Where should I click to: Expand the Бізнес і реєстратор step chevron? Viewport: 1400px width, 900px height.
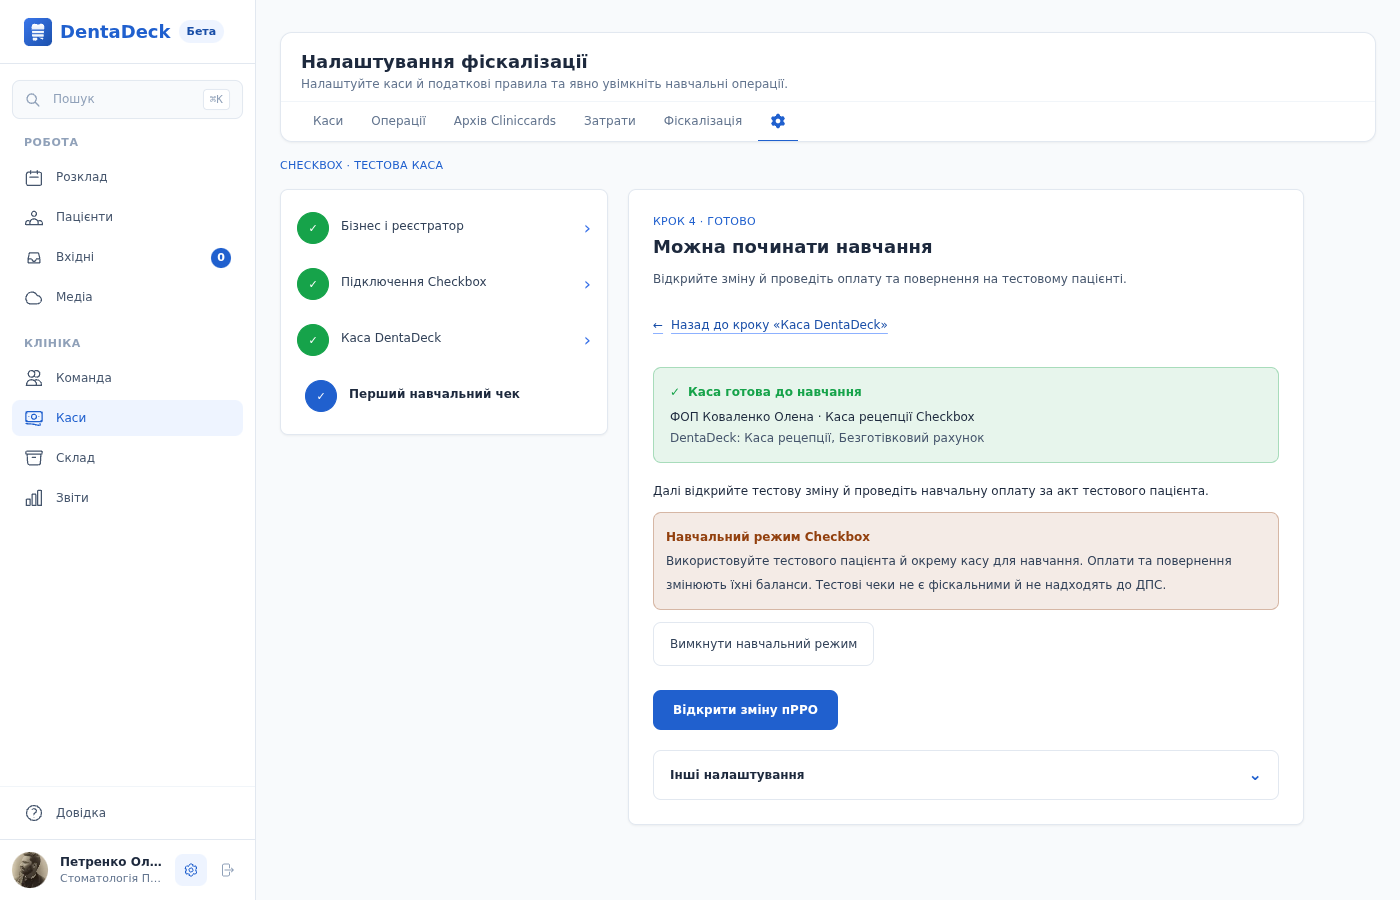[x=587, y=229]
